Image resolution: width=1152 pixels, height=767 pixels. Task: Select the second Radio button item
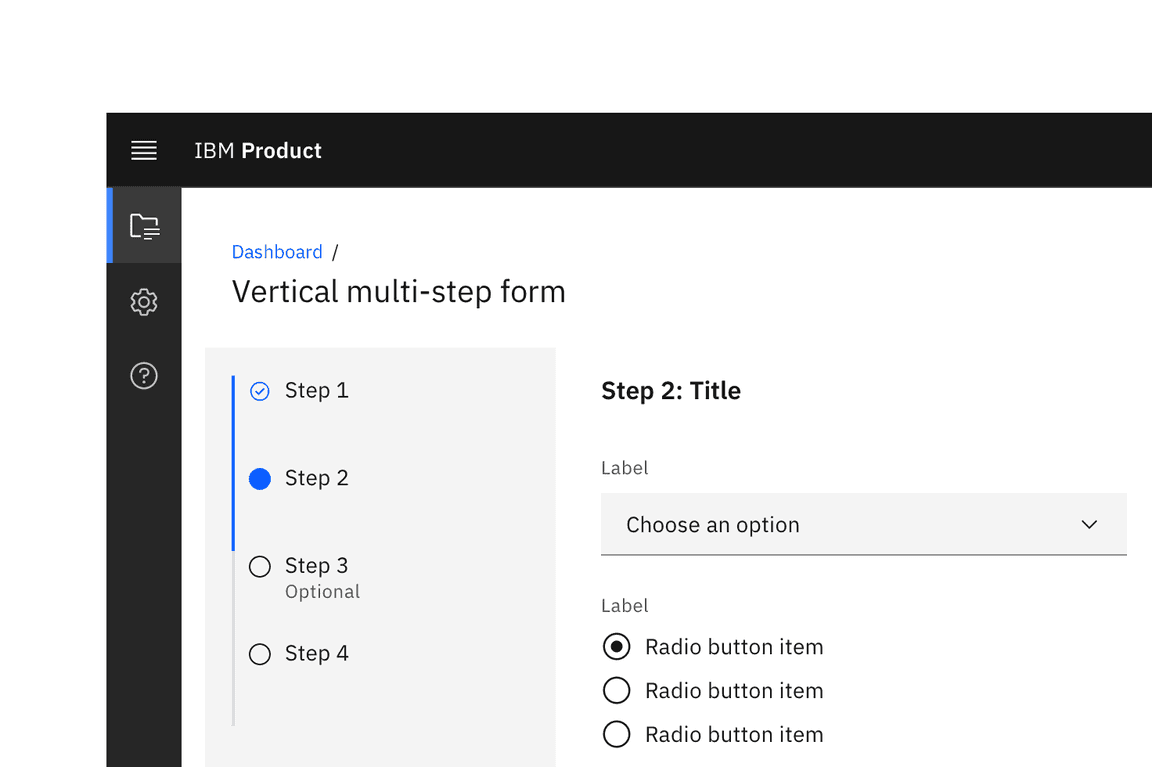617,690
